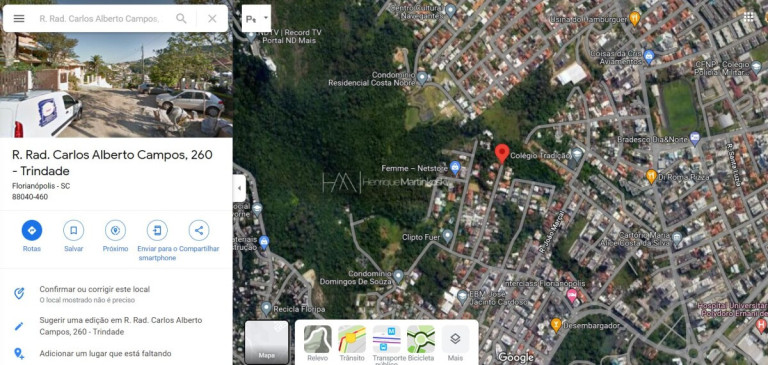The width and height of the screenshot is (768, 365).
Task: Click the Compartilhar share icon
Action: click(x=199, y=230)
